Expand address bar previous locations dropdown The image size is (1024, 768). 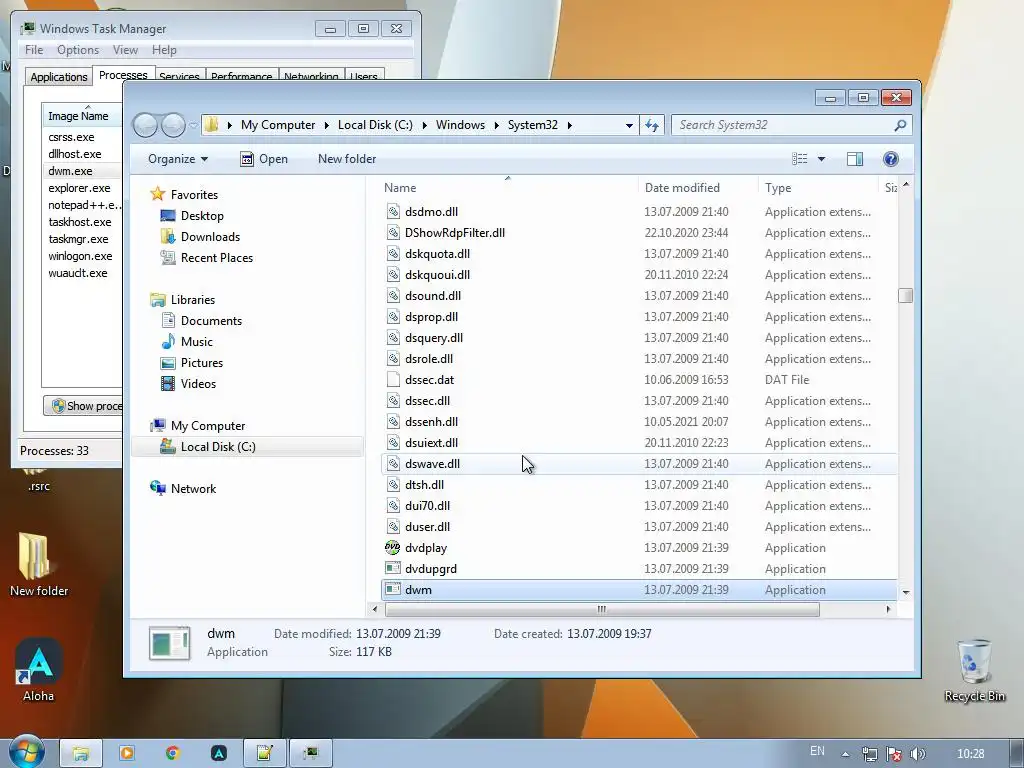point(629,125)
